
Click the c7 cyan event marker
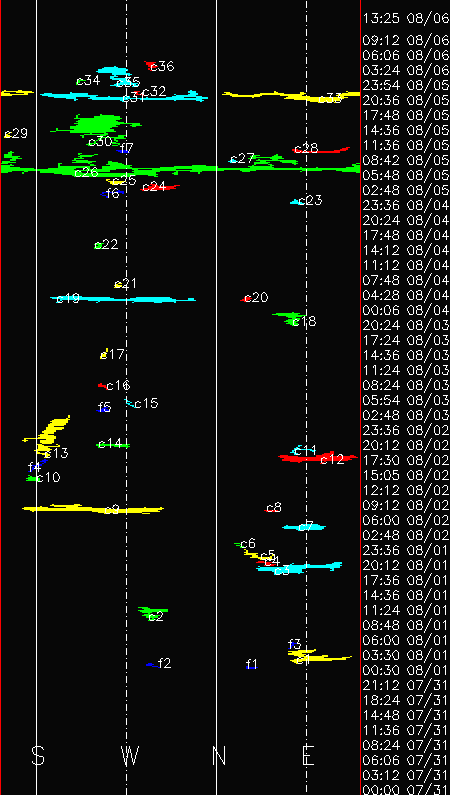(304, 527)
